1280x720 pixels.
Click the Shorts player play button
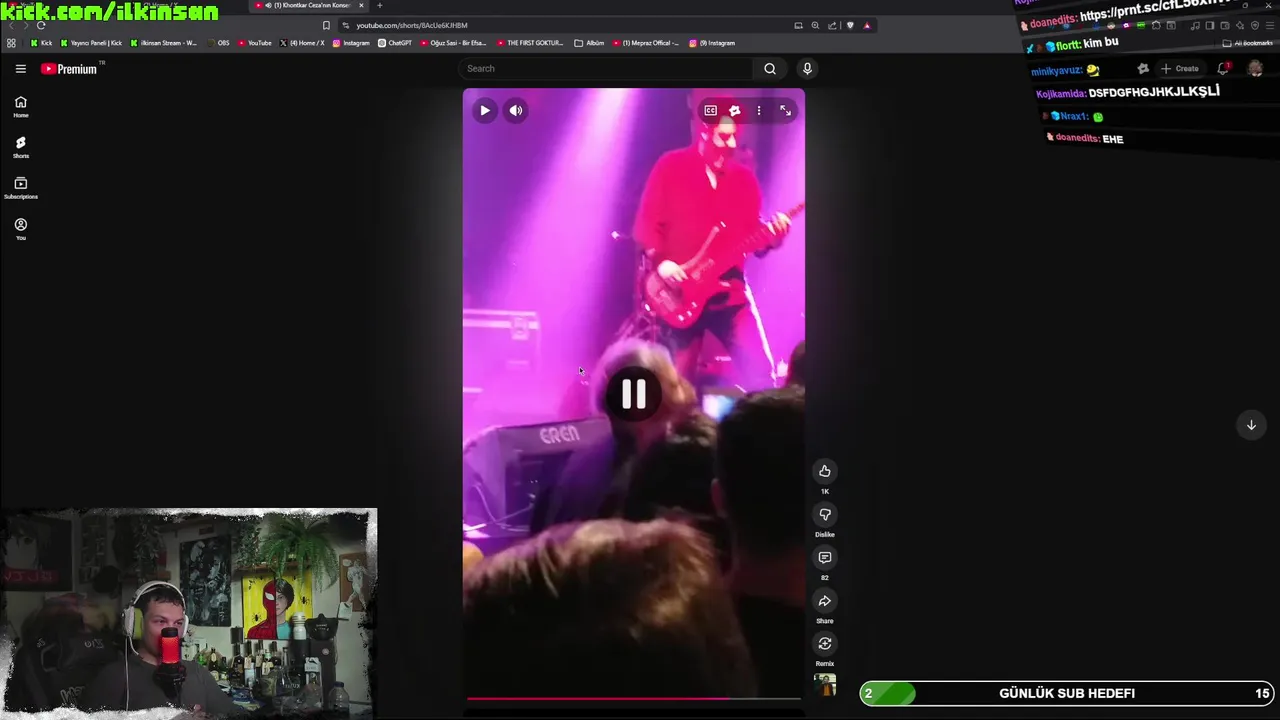[x=484, y=110]
